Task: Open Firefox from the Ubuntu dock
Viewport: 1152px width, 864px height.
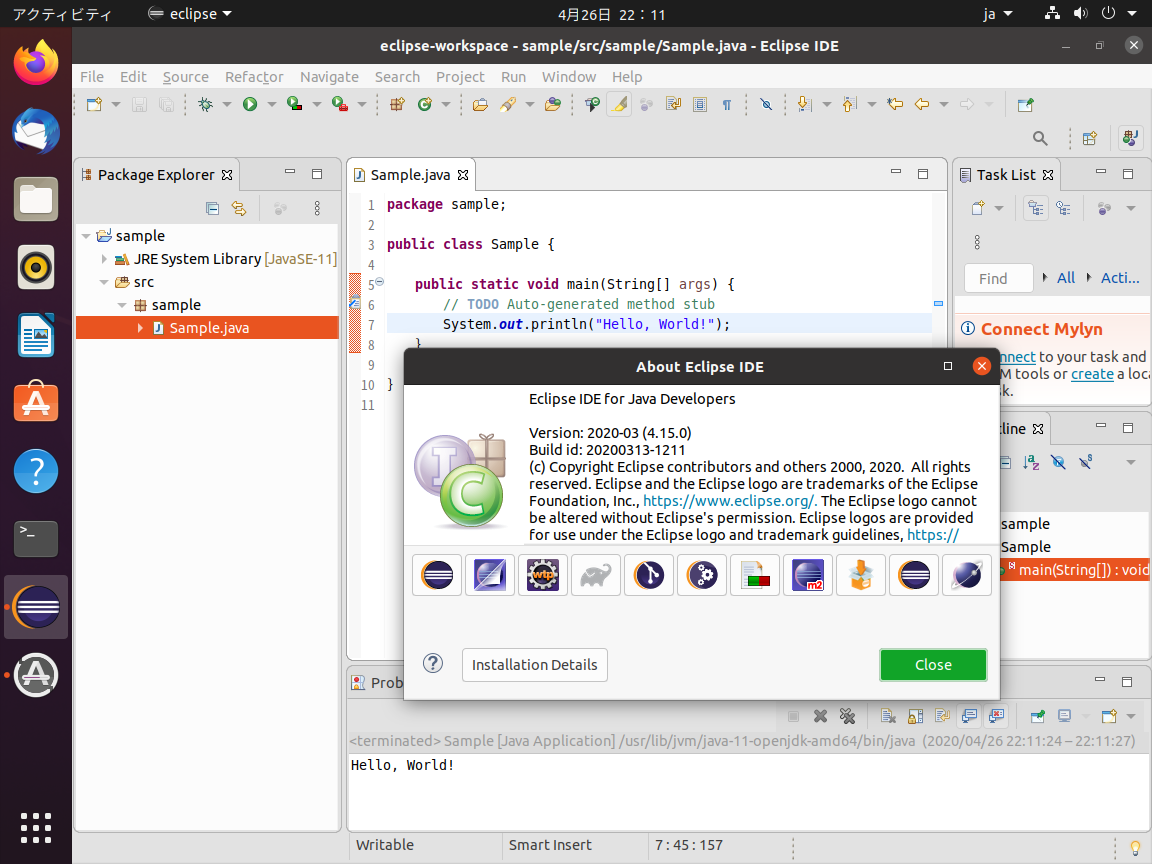Action: point(36,62)
